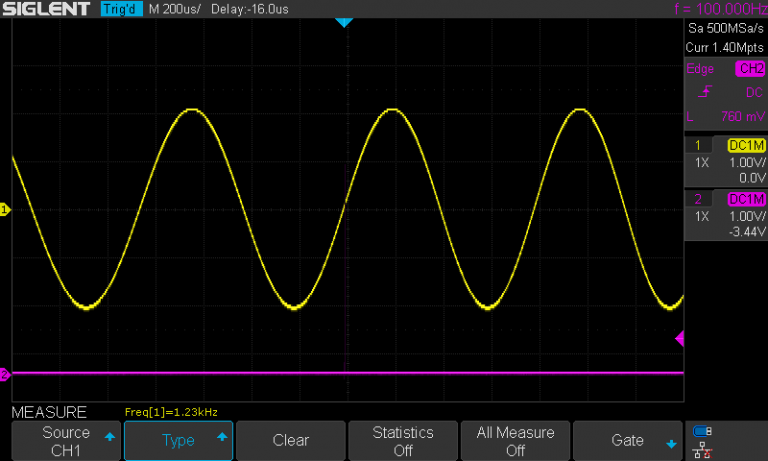Screen dimensions: 768x461
Task: Toggle All Measure Off setting
Action: 515,441
